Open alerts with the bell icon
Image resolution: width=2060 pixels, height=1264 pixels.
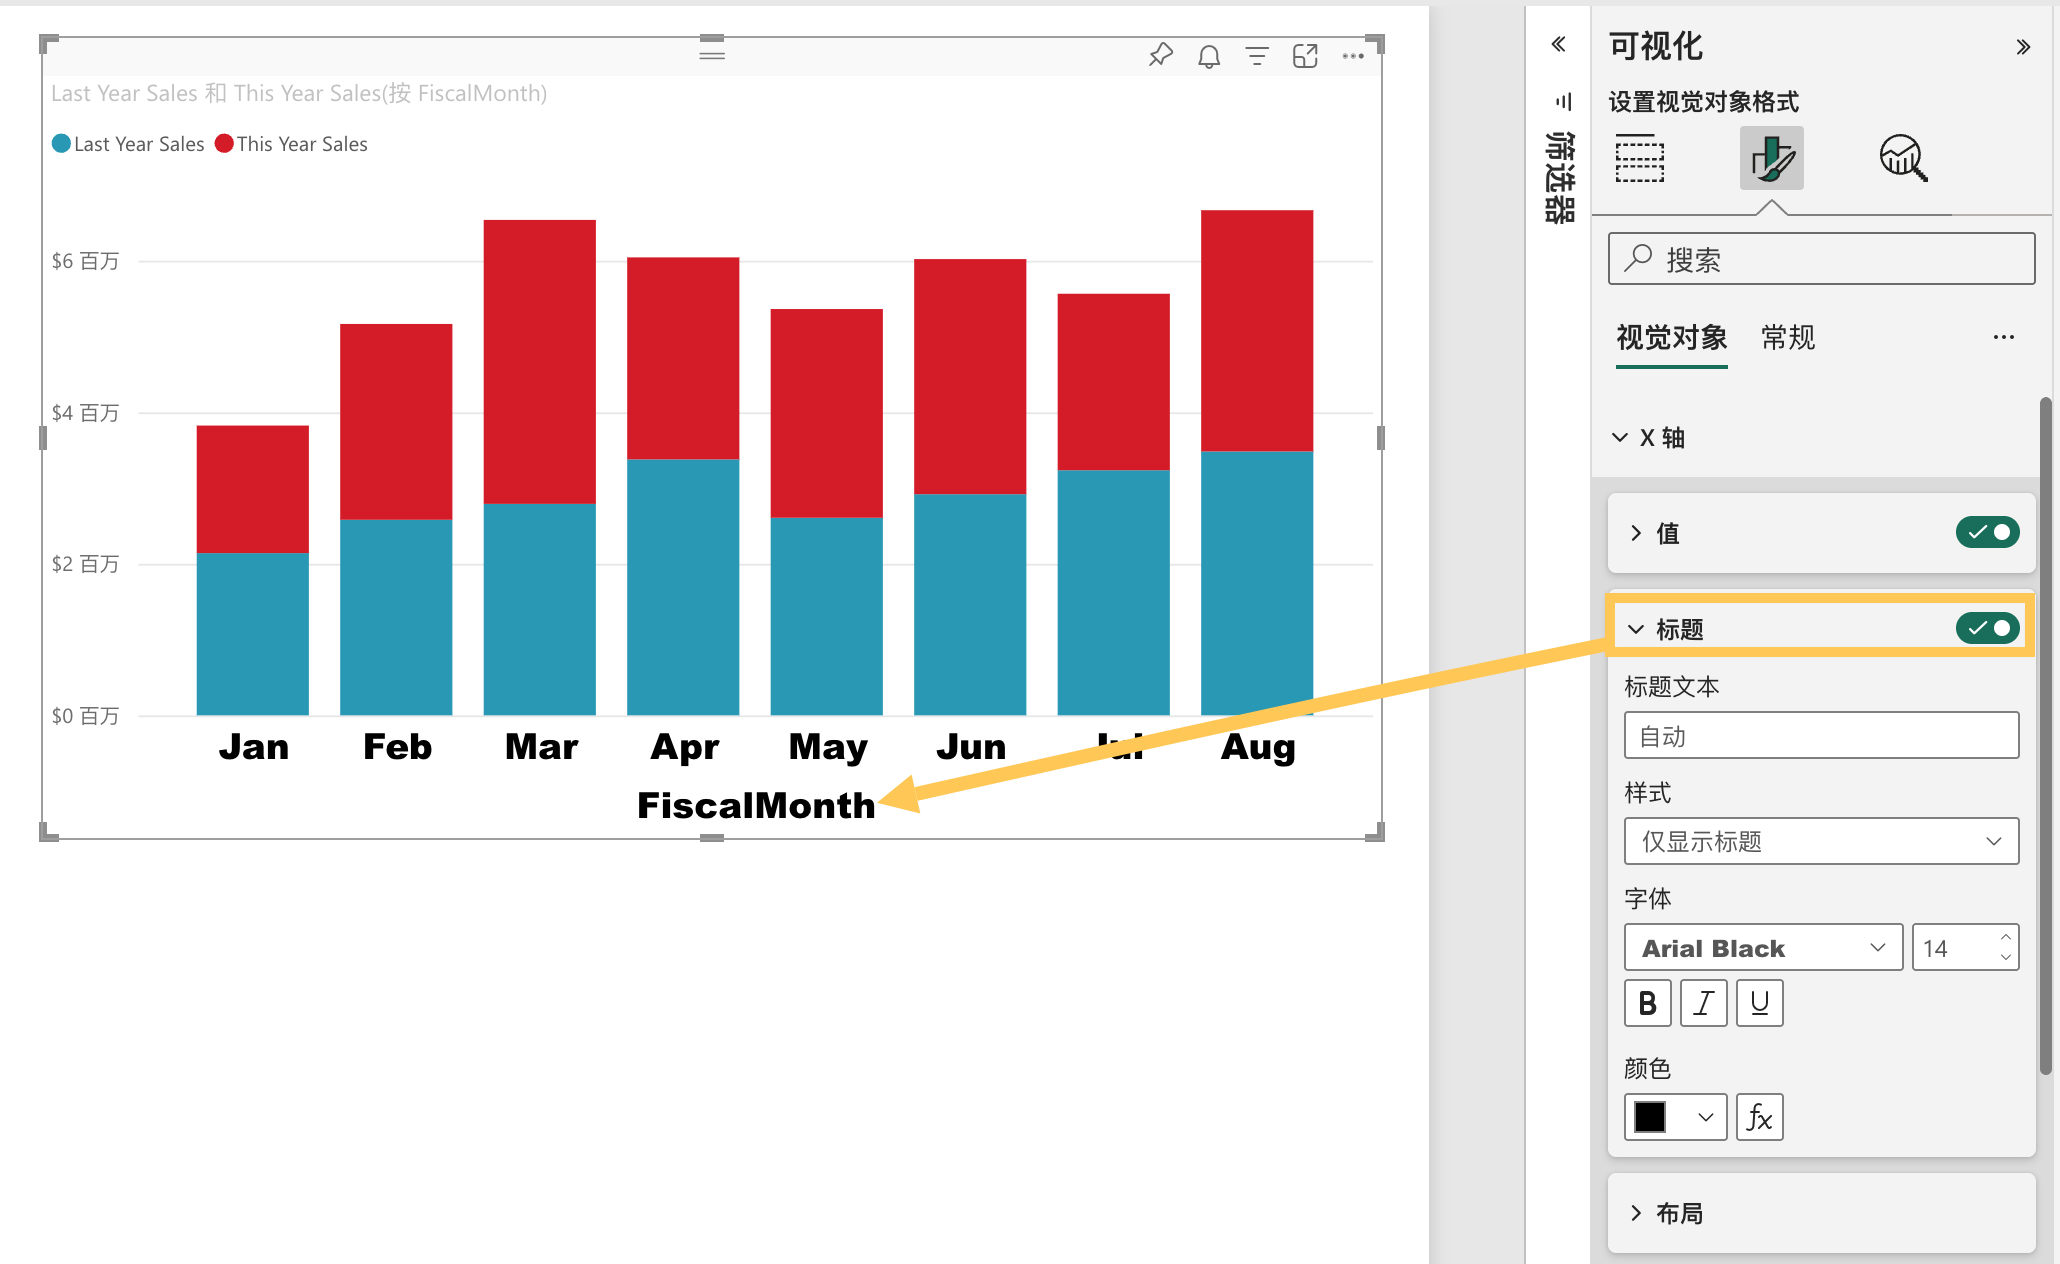1209,56
